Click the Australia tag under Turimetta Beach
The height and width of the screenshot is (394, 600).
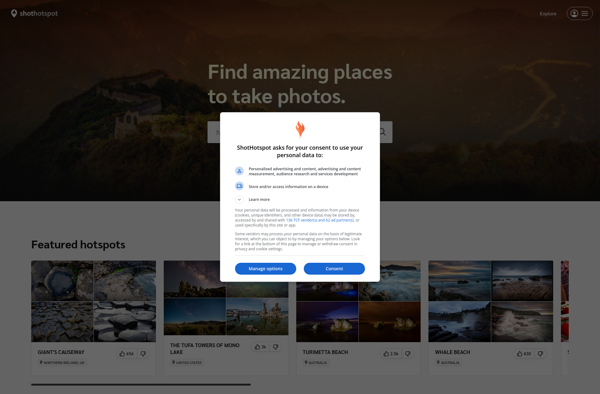pos(316,362)
